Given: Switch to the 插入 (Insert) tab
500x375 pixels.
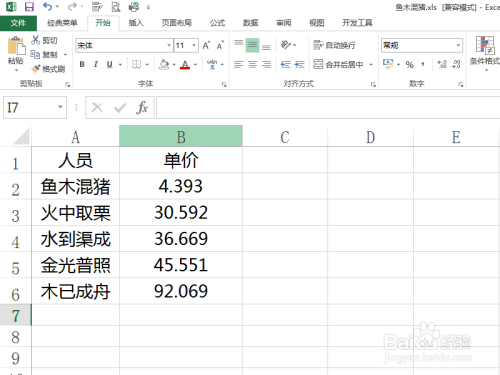Looking at the screenshot, I should point(136,23).
